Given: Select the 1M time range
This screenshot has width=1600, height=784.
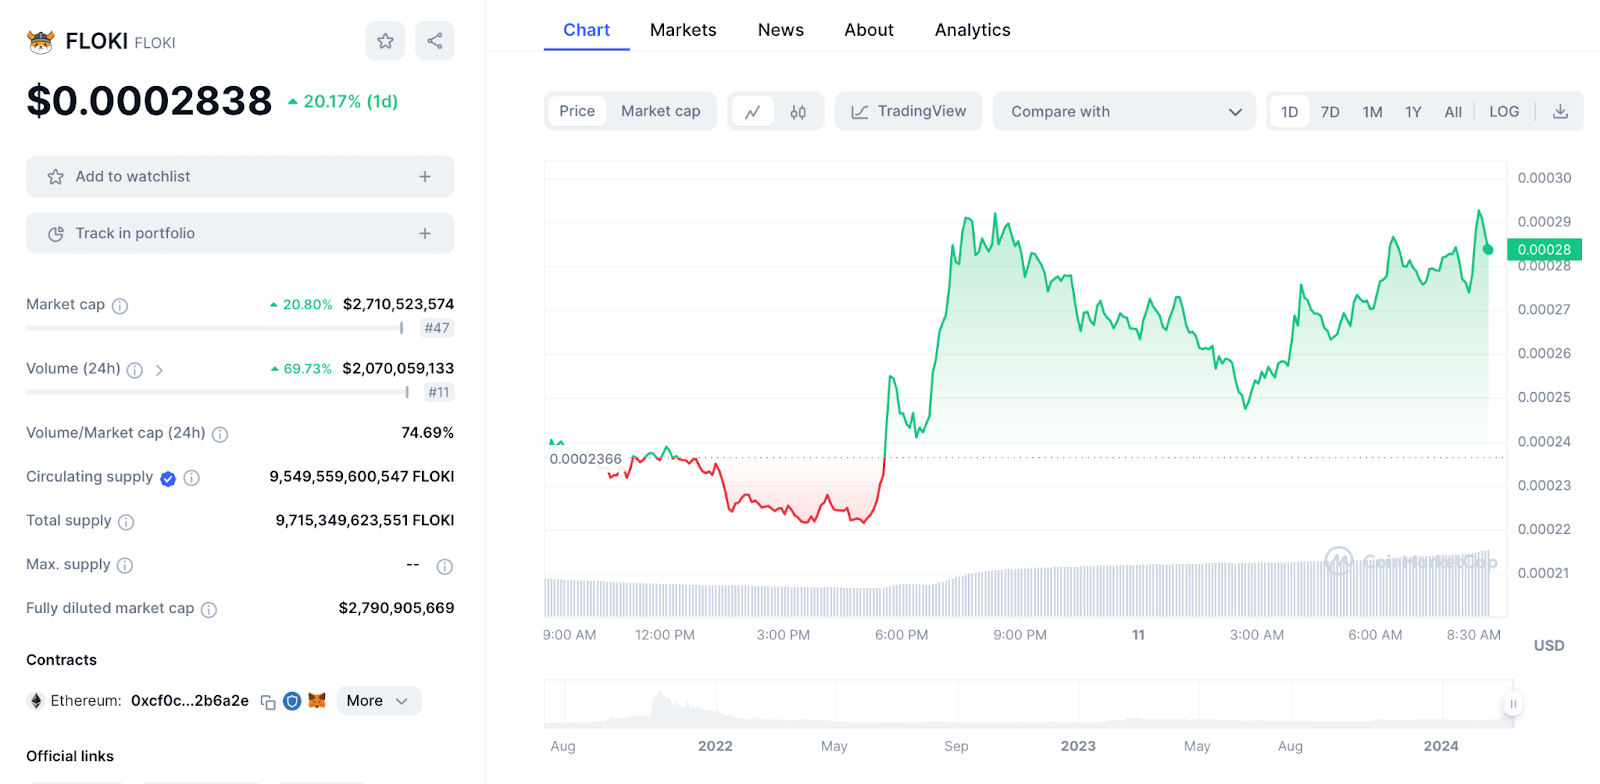Looking at the screenshot, I should coord(1372,112).
